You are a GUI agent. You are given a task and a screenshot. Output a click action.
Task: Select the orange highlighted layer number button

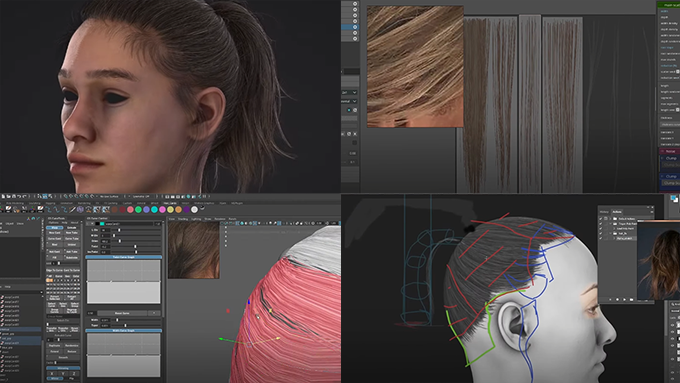coord(49,280)
